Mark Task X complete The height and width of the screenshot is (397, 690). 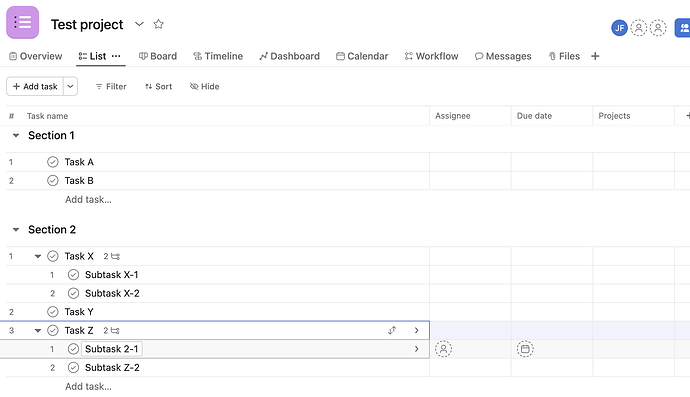pyautogui.click(x=53, y=256)
